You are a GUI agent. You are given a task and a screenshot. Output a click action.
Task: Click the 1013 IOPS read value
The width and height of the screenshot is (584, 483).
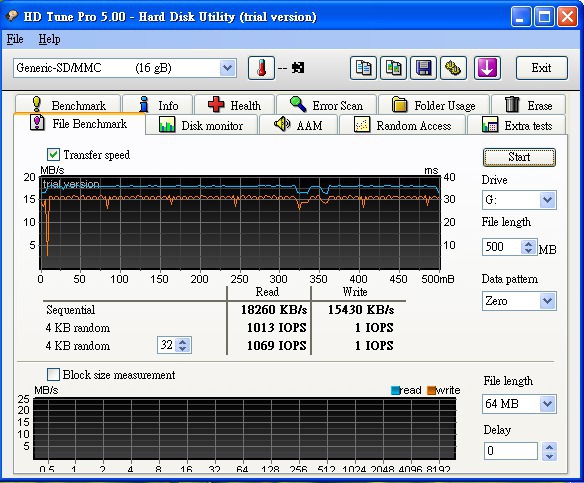coord(277,327)
